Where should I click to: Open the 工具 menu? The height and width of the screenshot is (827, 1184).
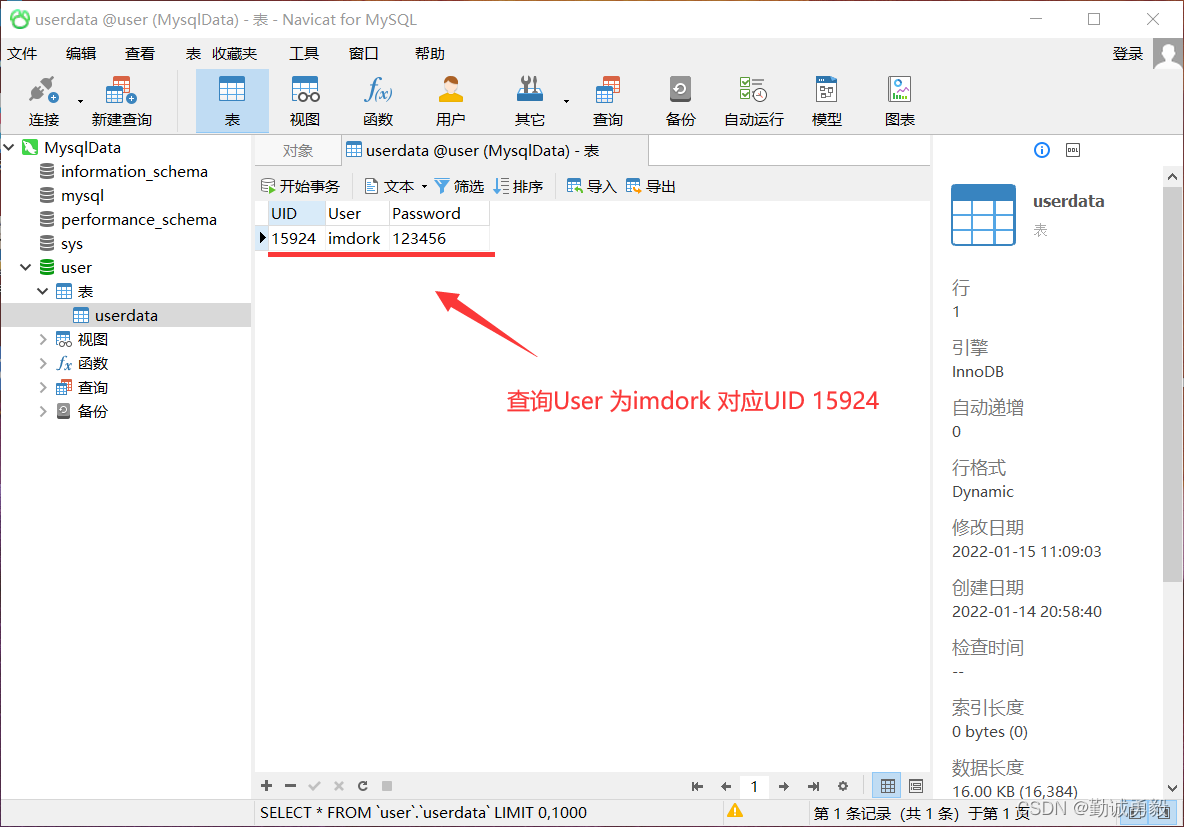click(x=304, y=54)
